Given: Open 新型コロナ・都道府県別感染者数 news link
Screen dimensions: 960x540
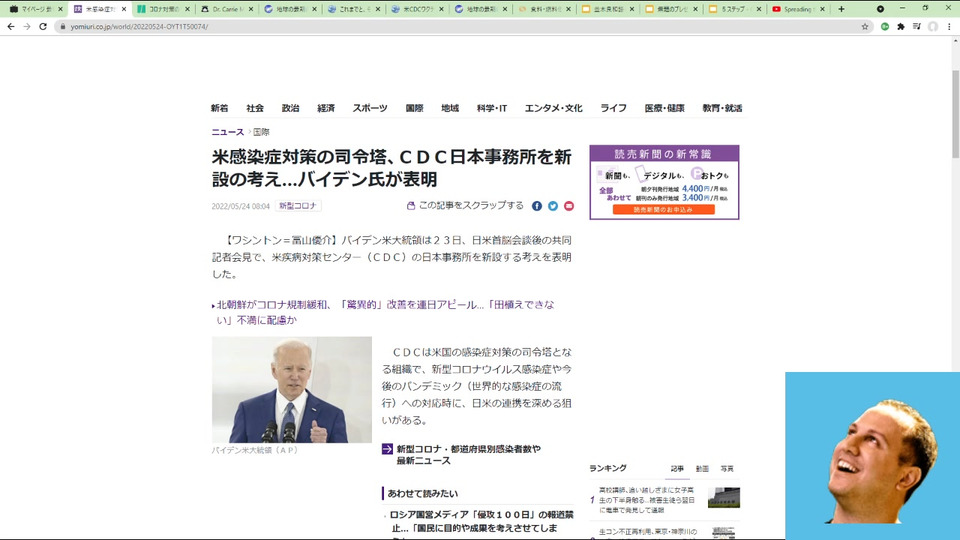Looking at the screenshot, I should [x=468, y=454].
